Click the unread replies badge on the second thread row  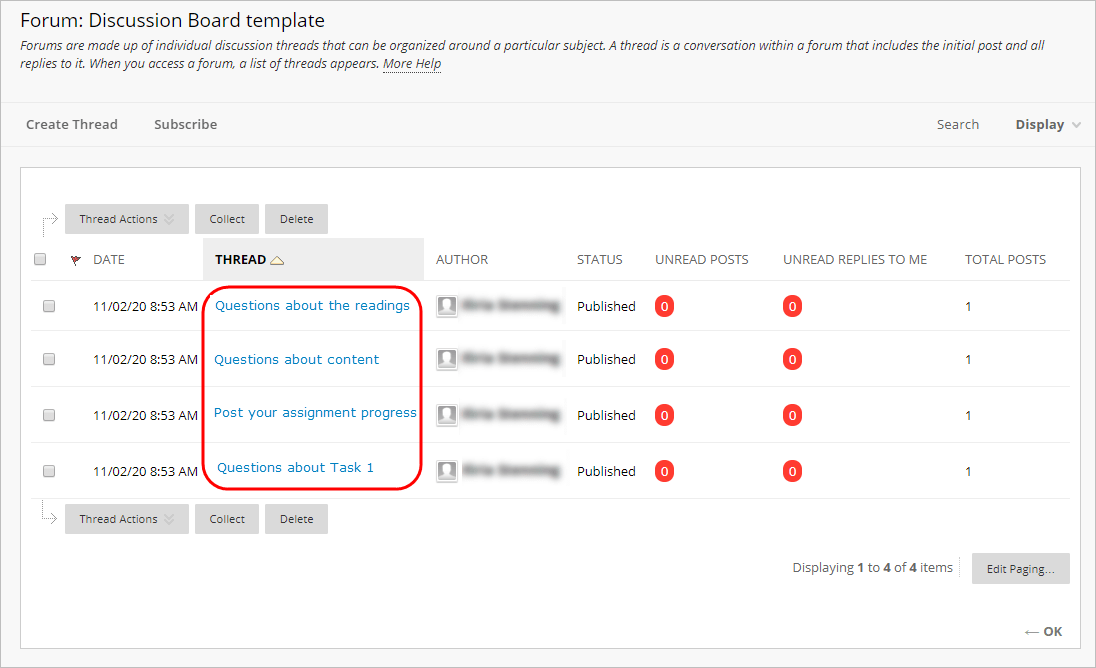(792, 358)
